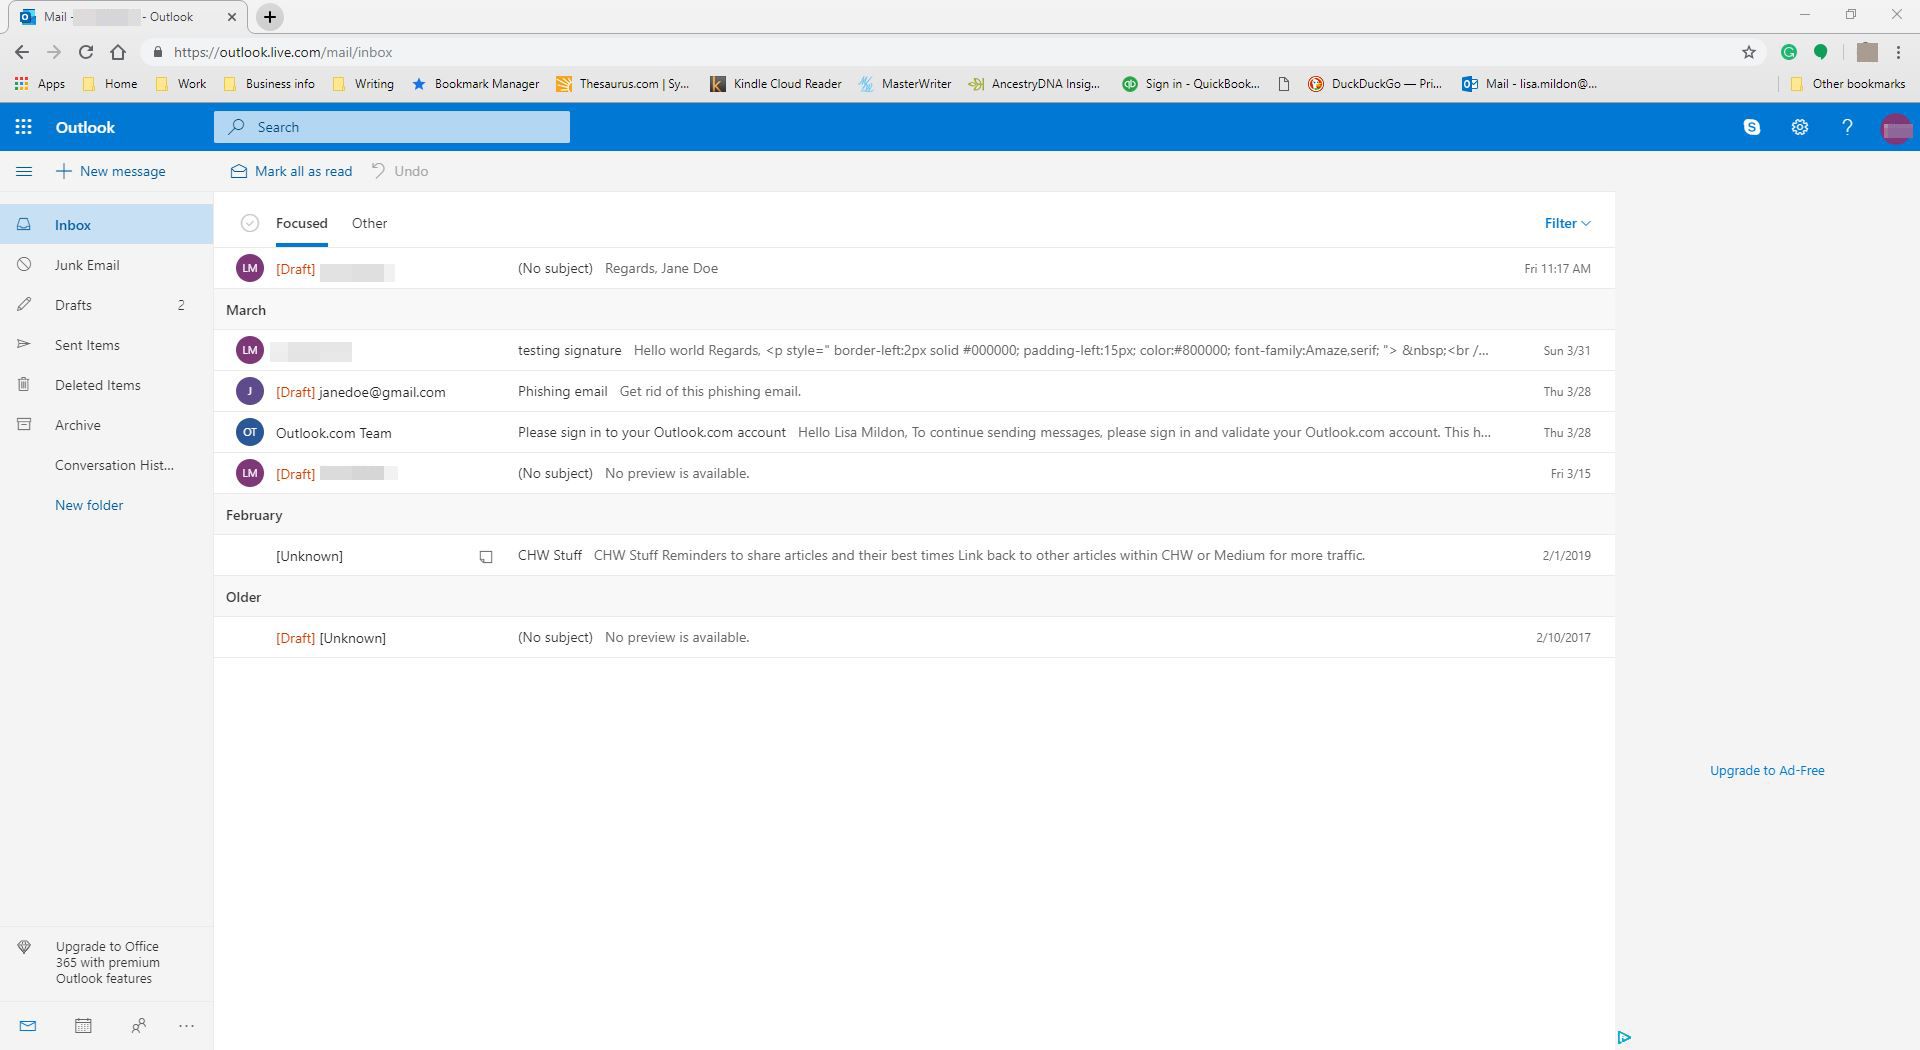Viewport: 1920px width, 1050px height.
Task: Expand the Filter dropdown
Action: pos(1567,223)
